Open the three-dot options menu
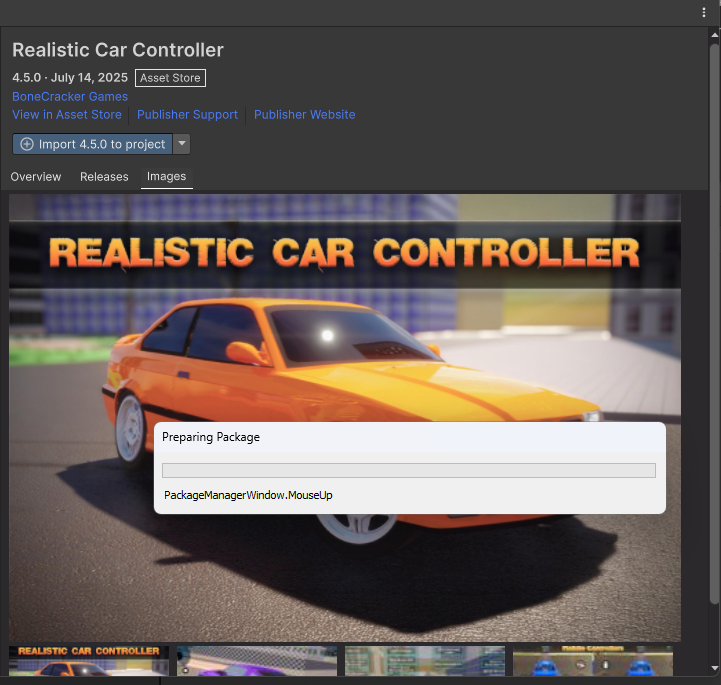This screenshot has height=685, width=721. pos(704,12)
